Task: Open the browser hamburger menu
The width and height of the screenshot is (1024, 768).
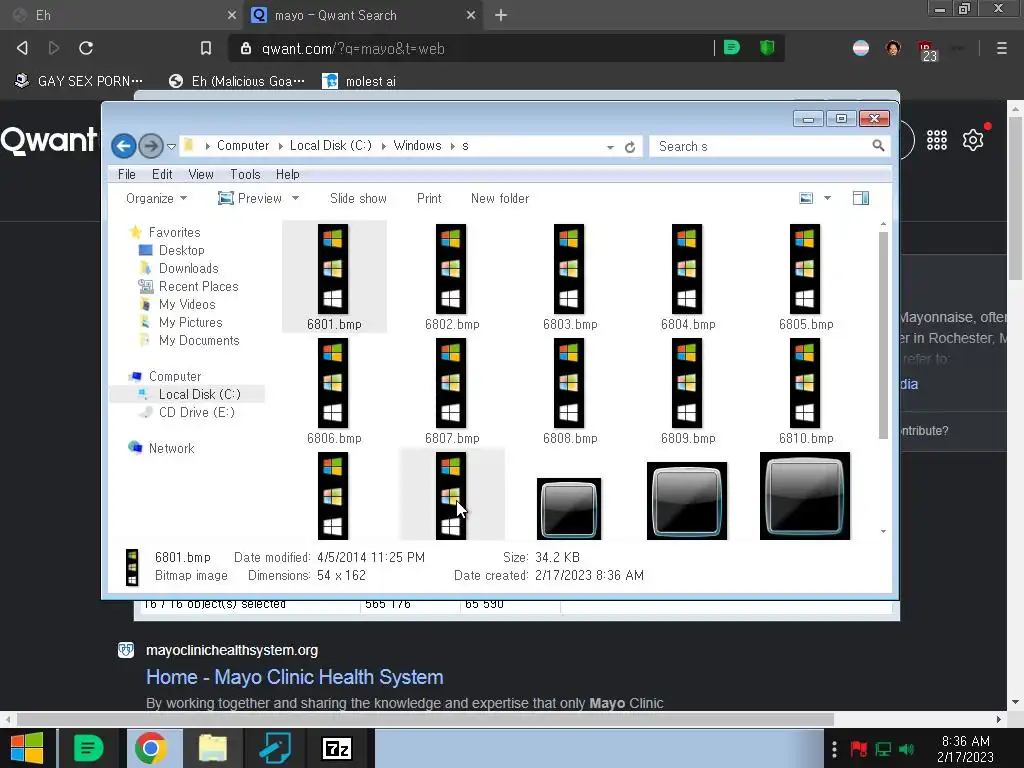Action: point(1001,48)
